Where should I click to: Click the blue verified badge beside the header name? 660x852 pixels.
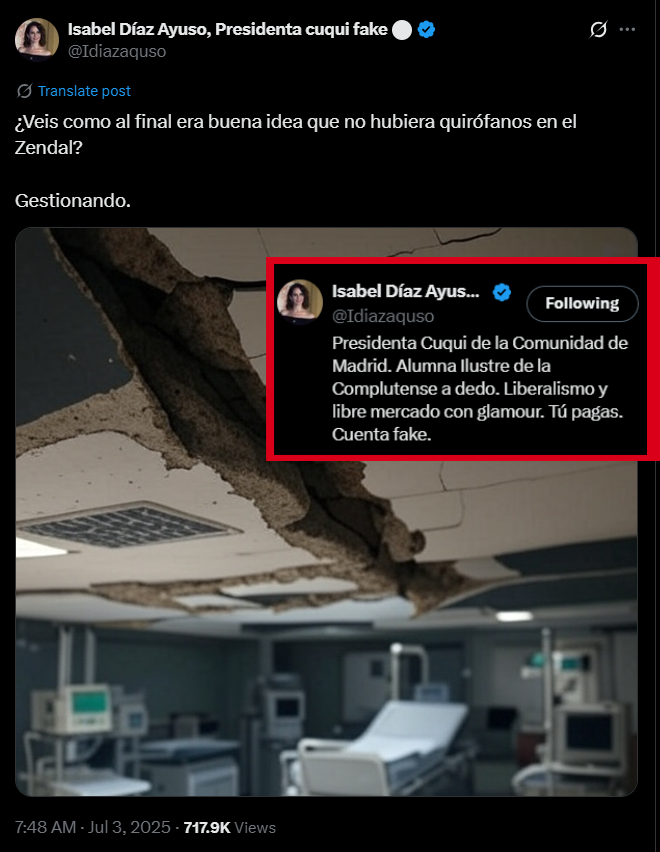click(426, 29)
